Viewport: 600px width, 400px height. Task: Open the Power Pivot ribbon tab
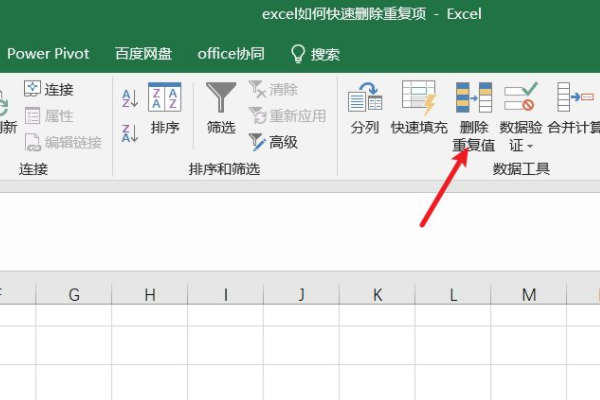pyautogui.click(x=48, y=54)
